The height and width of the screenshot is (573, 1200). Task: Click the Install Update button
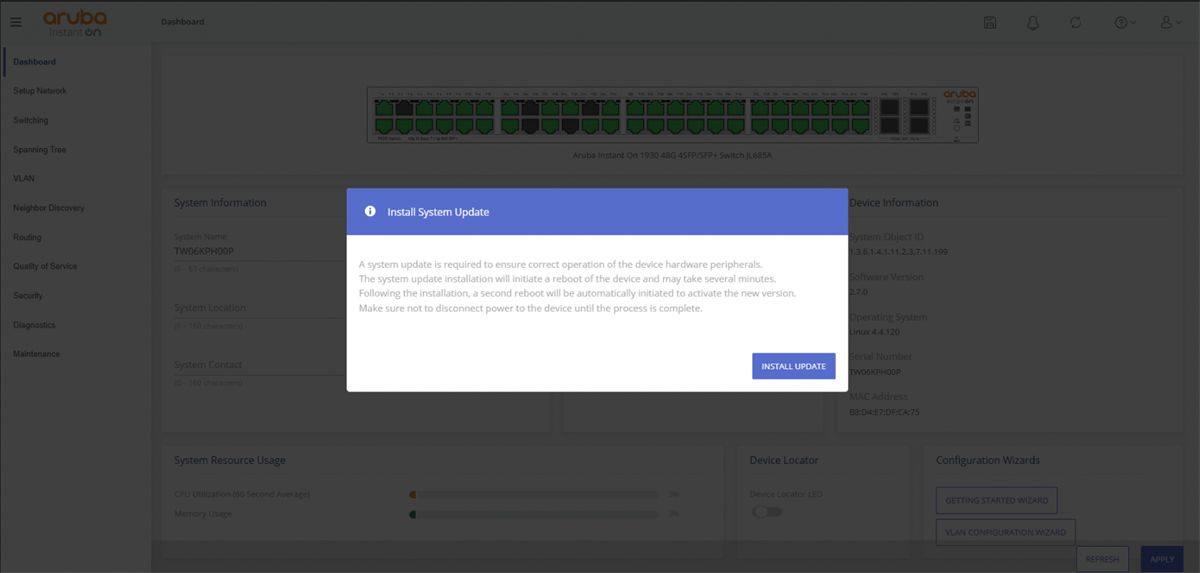click(793, 366)
